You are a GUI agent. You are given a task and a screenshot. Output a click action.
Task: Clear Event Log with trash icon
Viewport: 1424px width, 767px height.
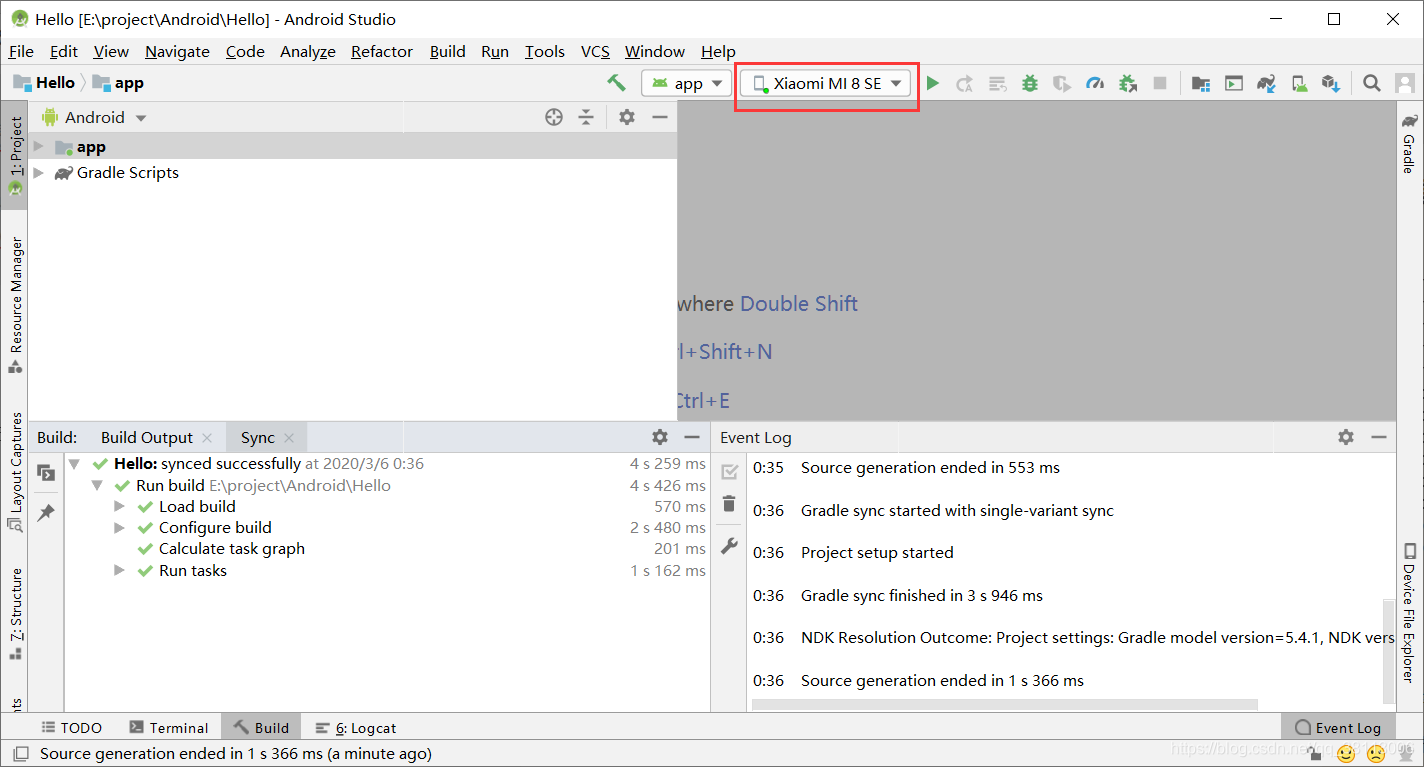(x=729, y=504)
